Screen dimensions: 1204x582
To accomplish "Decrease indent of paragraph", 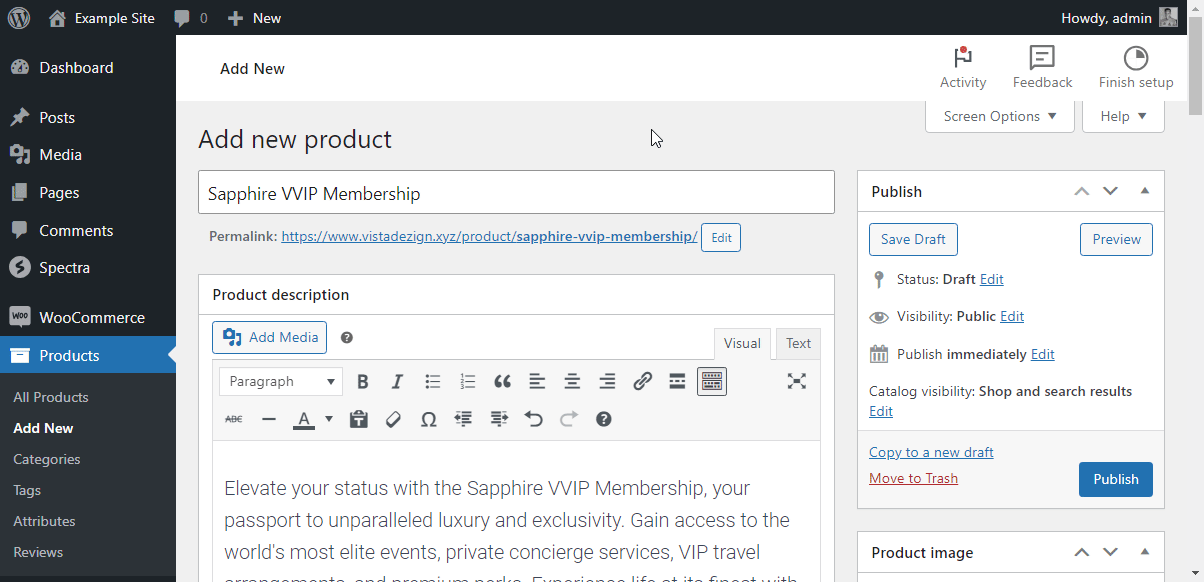I will [x=463, y=420].
